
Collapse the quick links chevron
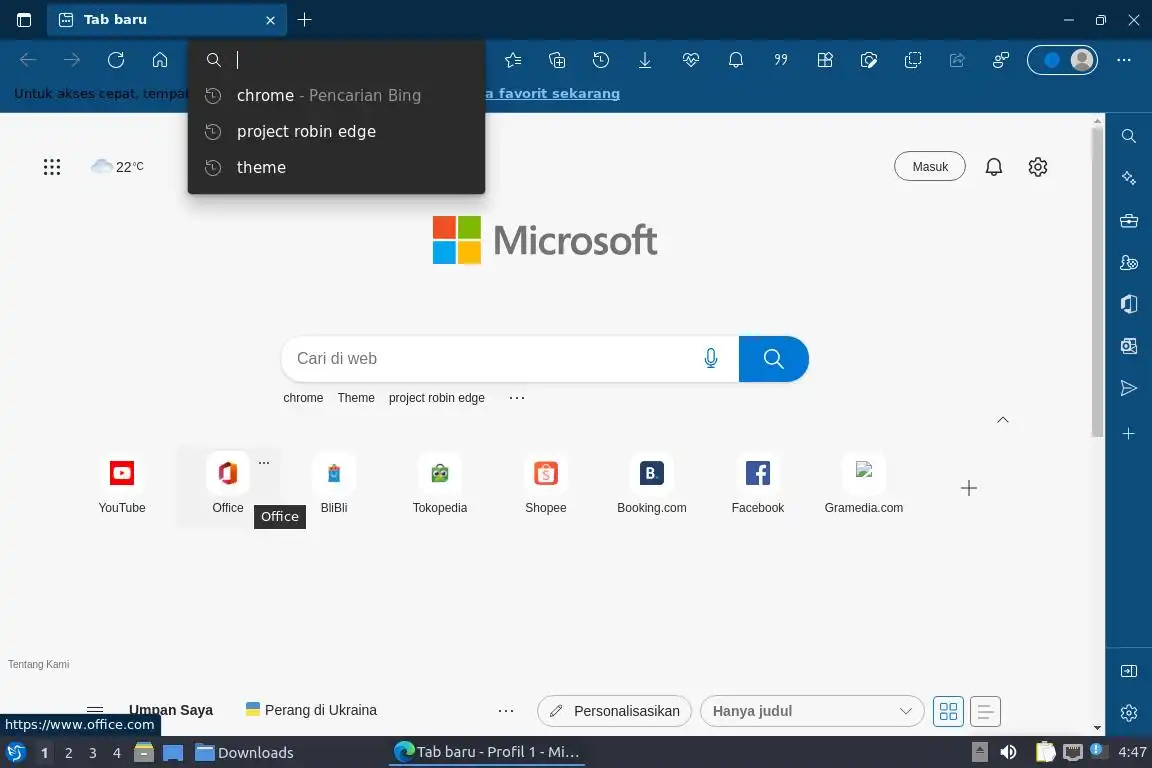(x=1003, y=420)
